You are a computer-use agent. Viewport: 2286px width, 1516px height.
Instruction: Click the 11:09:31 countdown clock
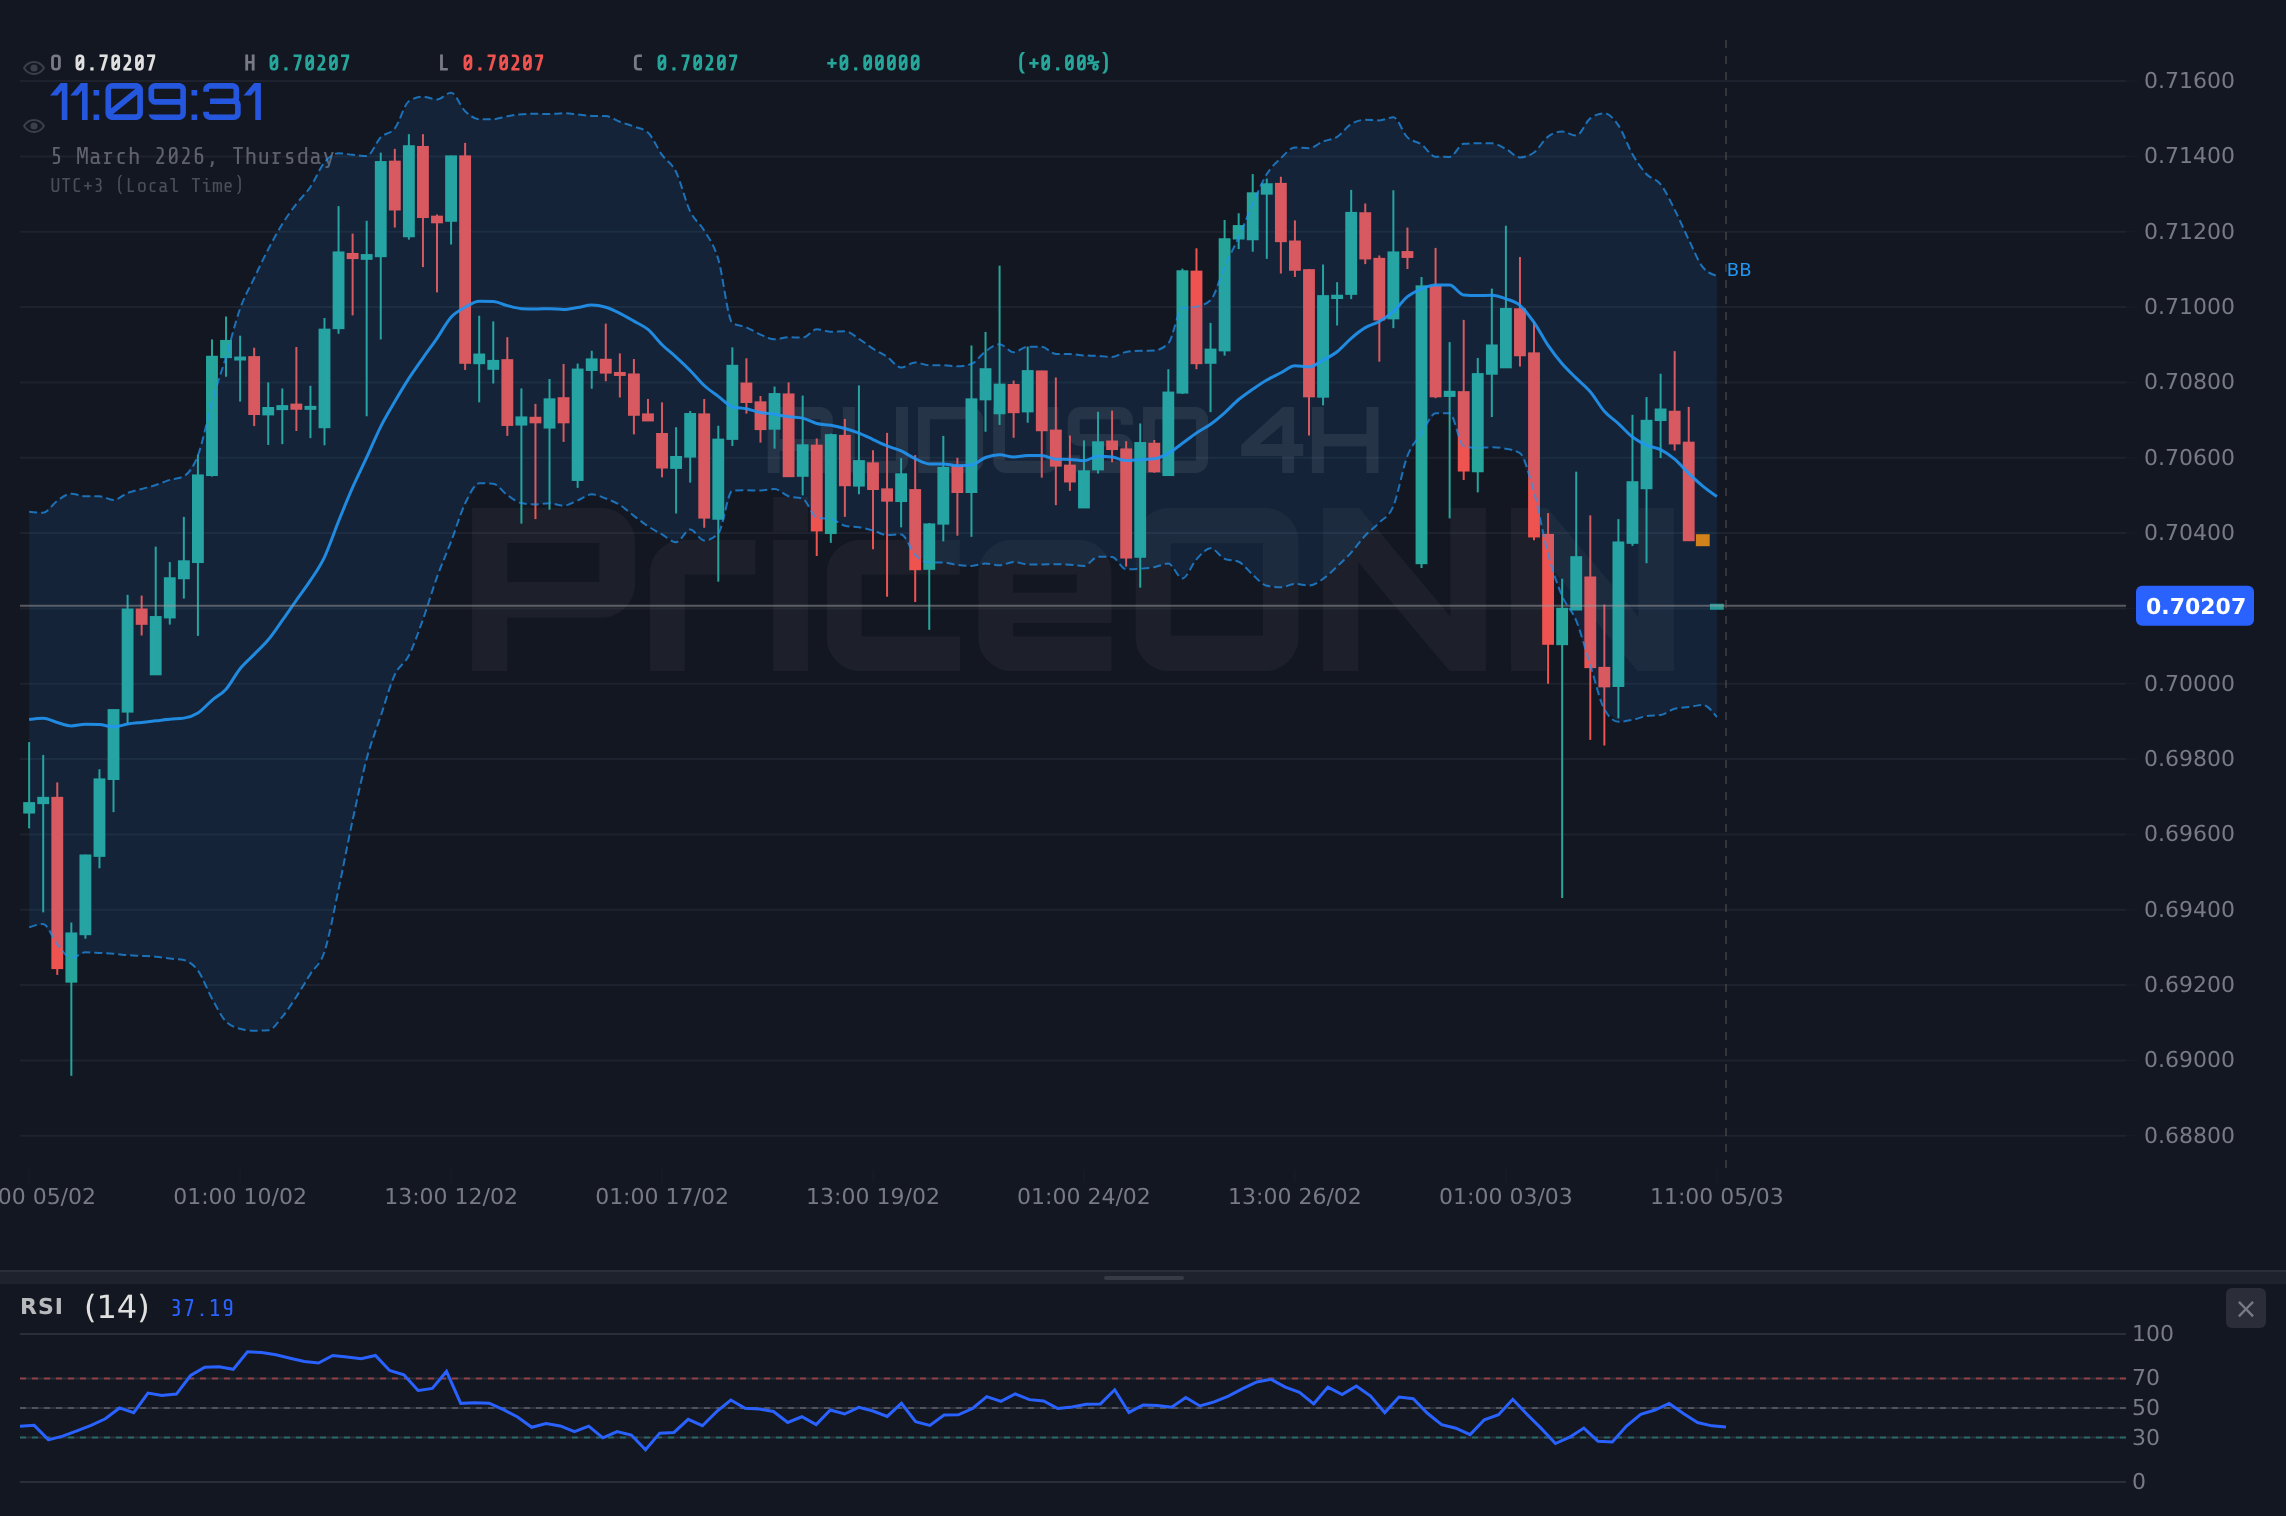click(x=158, y=100)
